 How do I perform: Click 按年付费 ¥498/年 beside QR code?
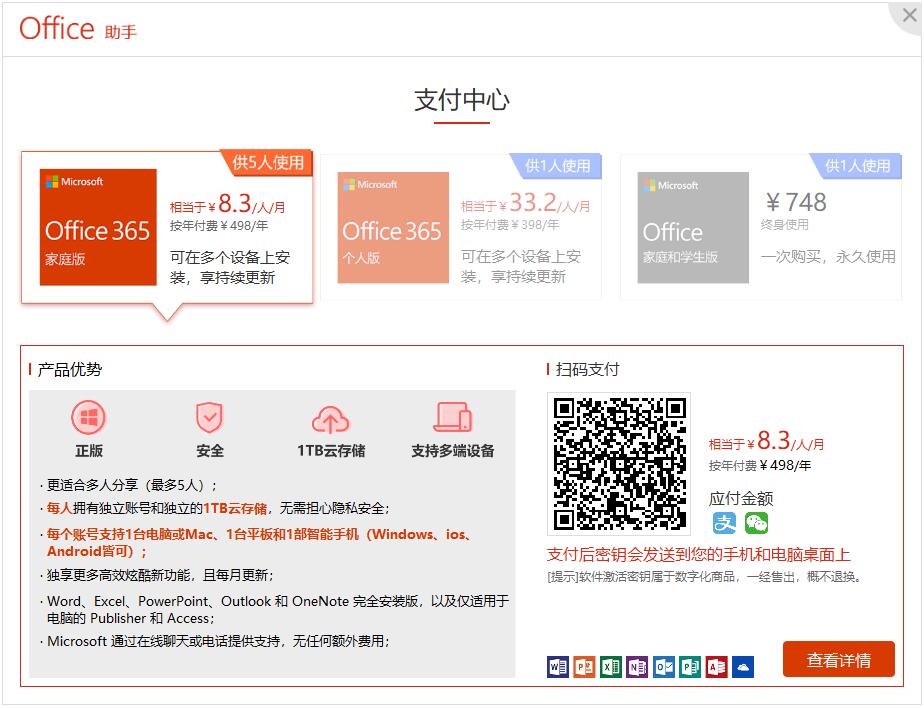pos(760,465)
